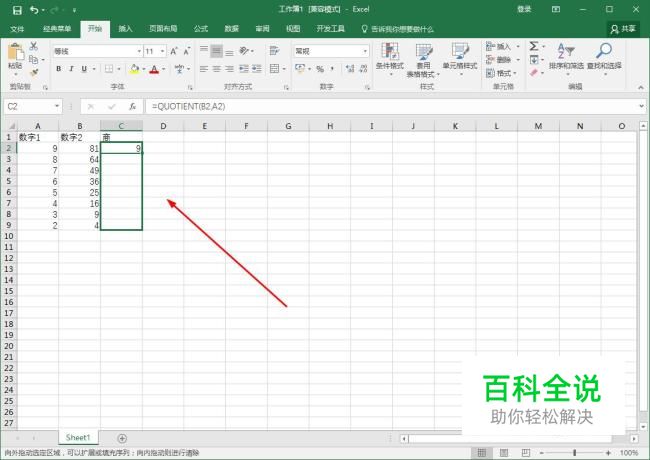Open the font color dropdown arrow
The height and width of the screenshot is (460, 650).
click(164, 69)
